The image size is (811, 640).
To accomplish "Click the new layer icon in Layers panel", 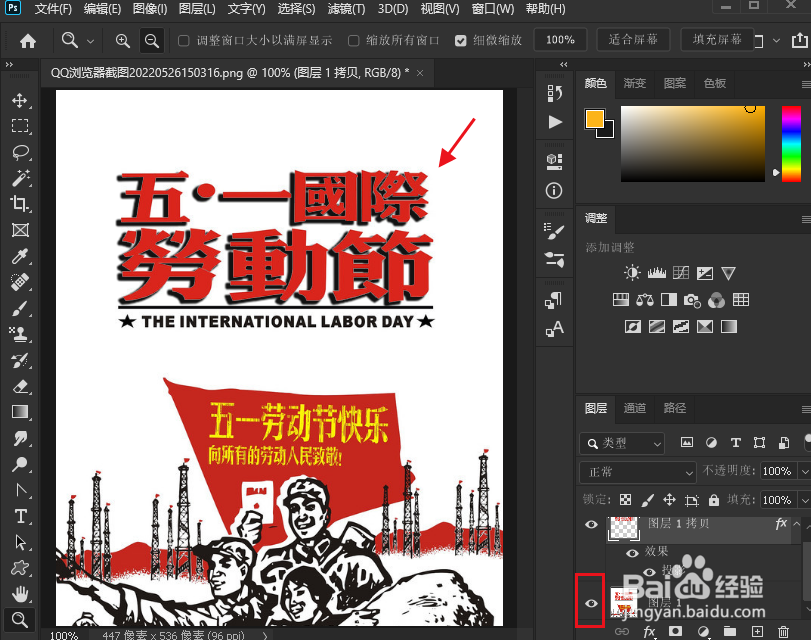I will pos(757,632).
